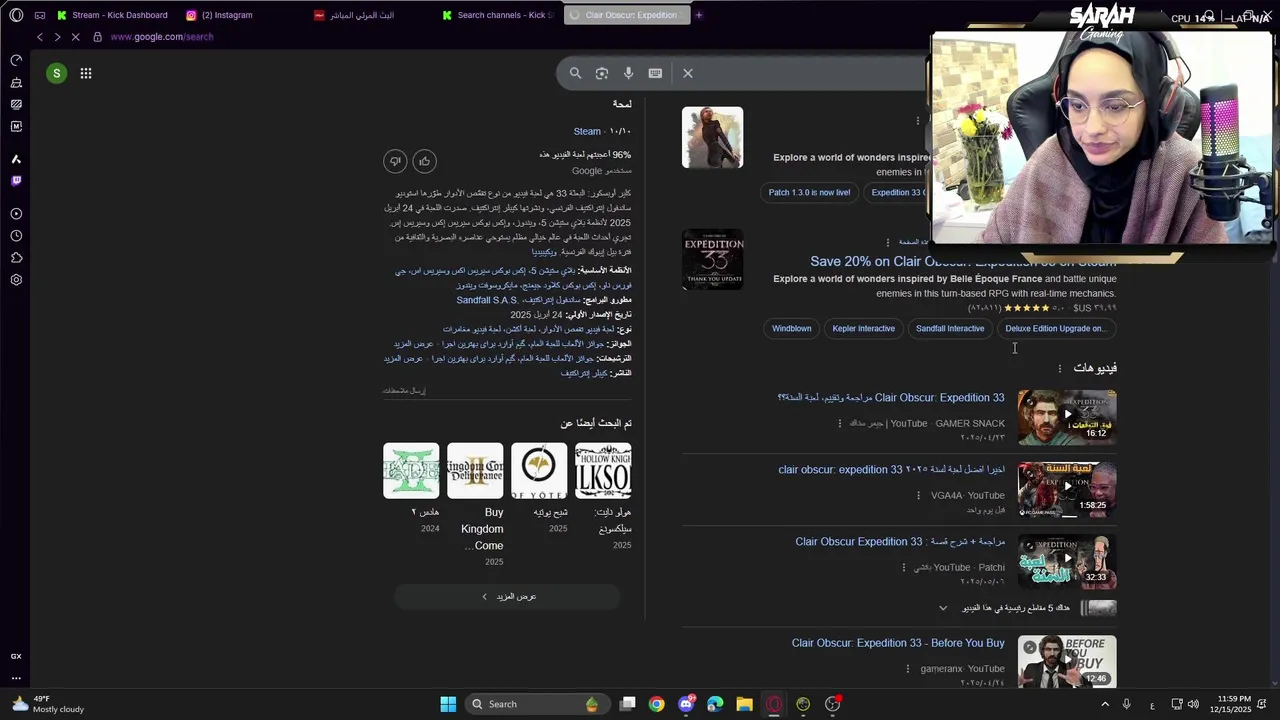The width and height of the screenshot is (1280, 720).
Task: Click the Kepler Interactive chip
Action: point(863,328)
